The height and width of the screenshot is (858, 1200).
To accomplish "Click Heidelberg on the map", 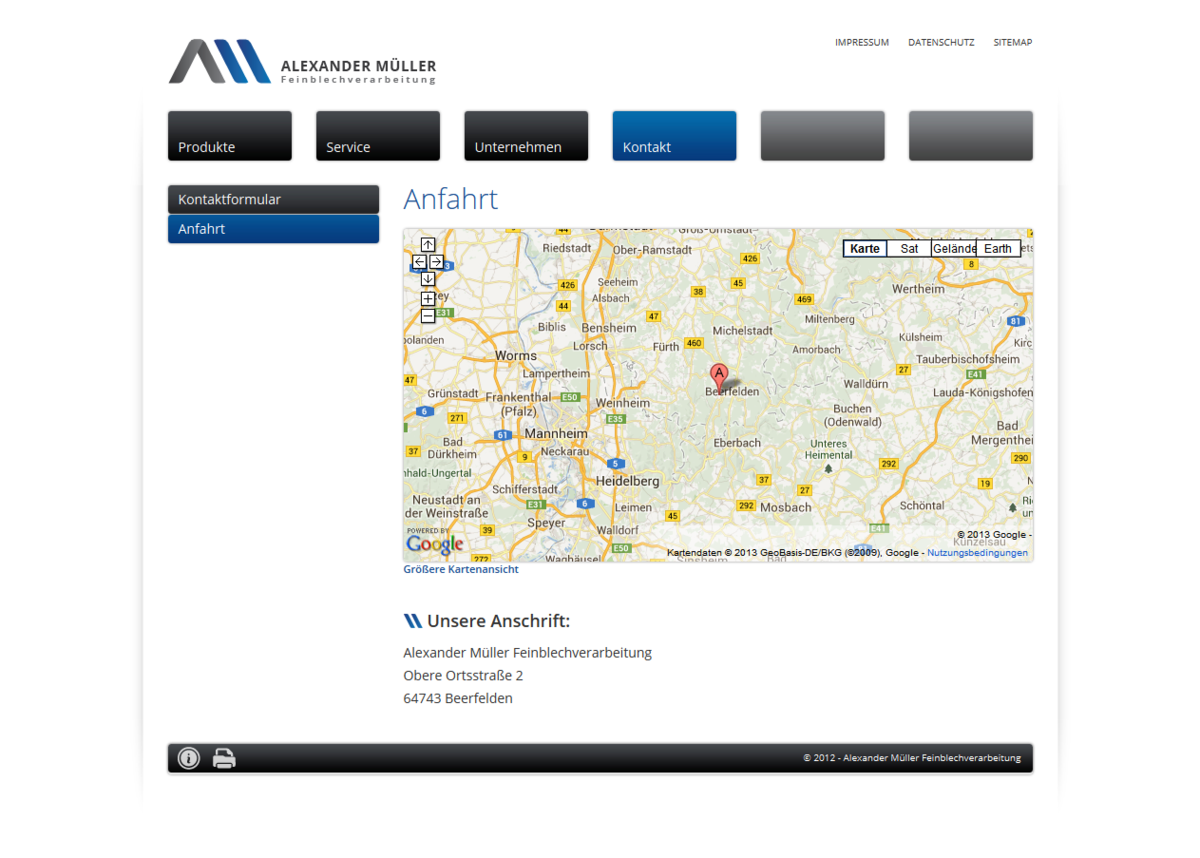I will coord(628,481).
